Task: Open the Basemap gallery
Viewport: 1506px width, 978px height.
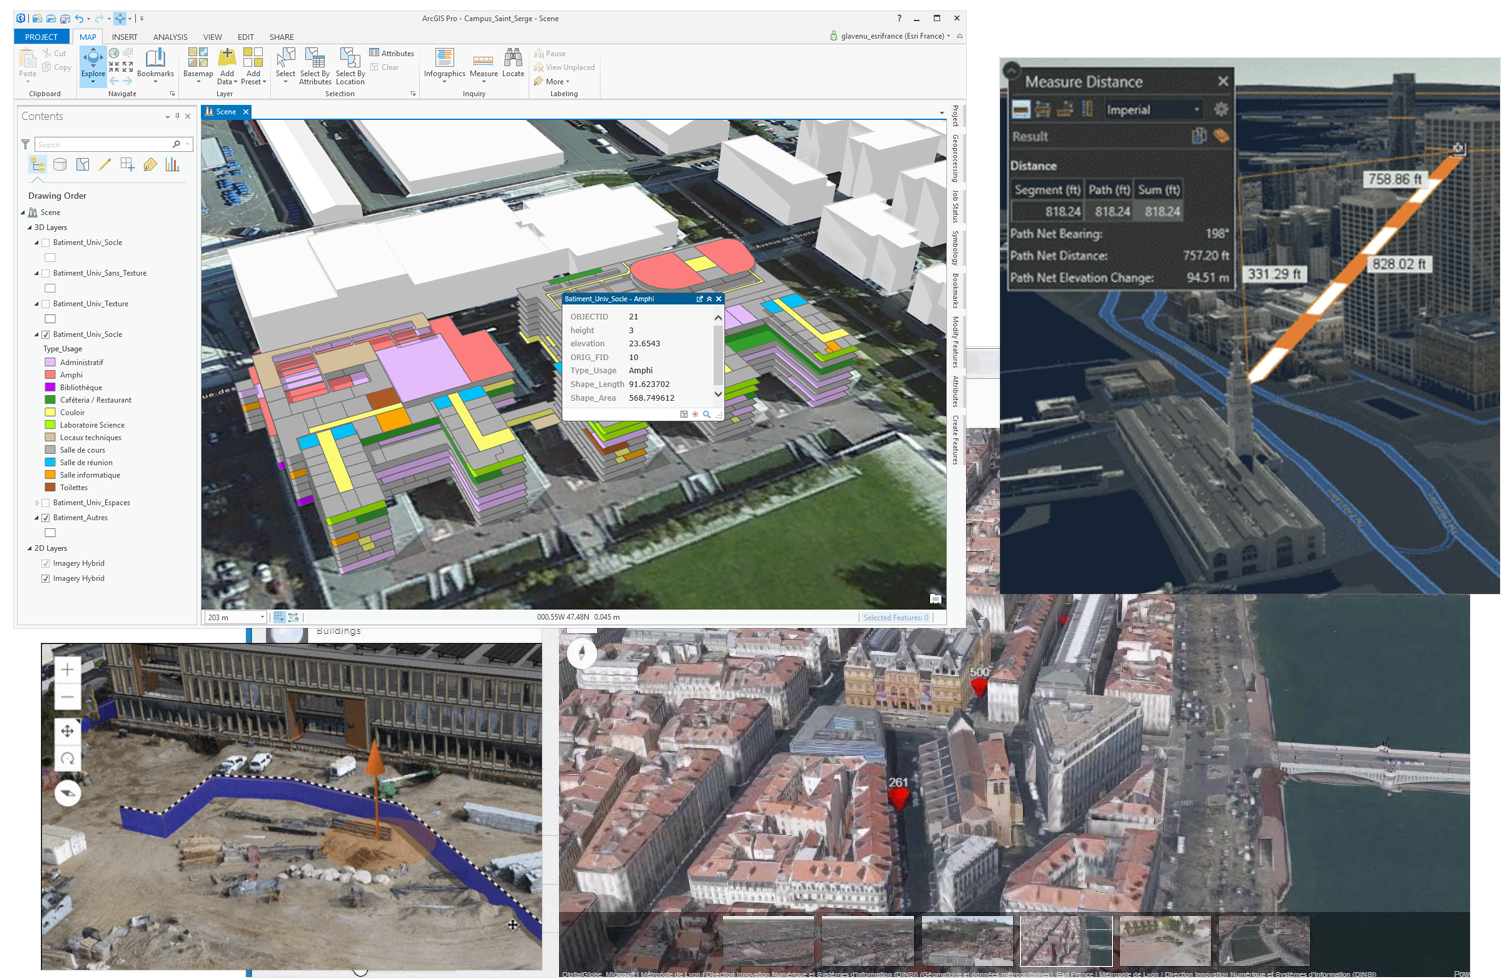Action: (198, 64)
